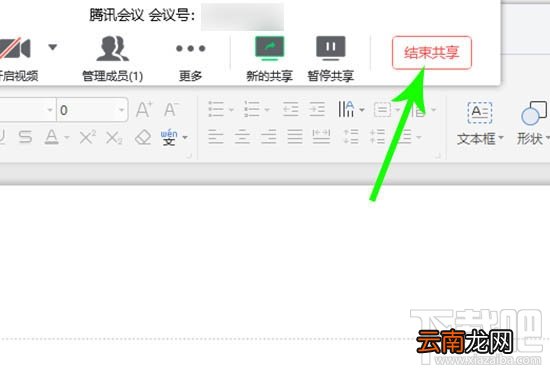Open 文本框 dropdown arrow

click(x=501, y=138)
